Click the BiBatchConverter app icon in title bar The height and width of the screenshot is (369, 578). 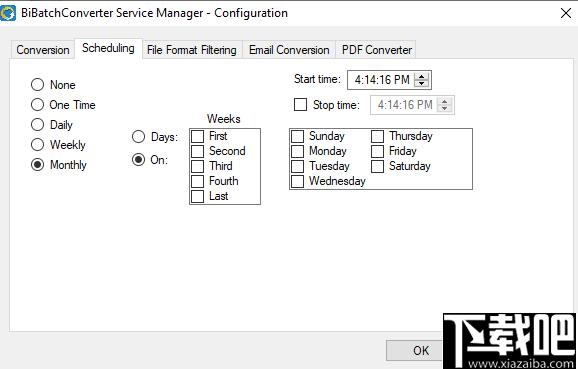(8, 13)
